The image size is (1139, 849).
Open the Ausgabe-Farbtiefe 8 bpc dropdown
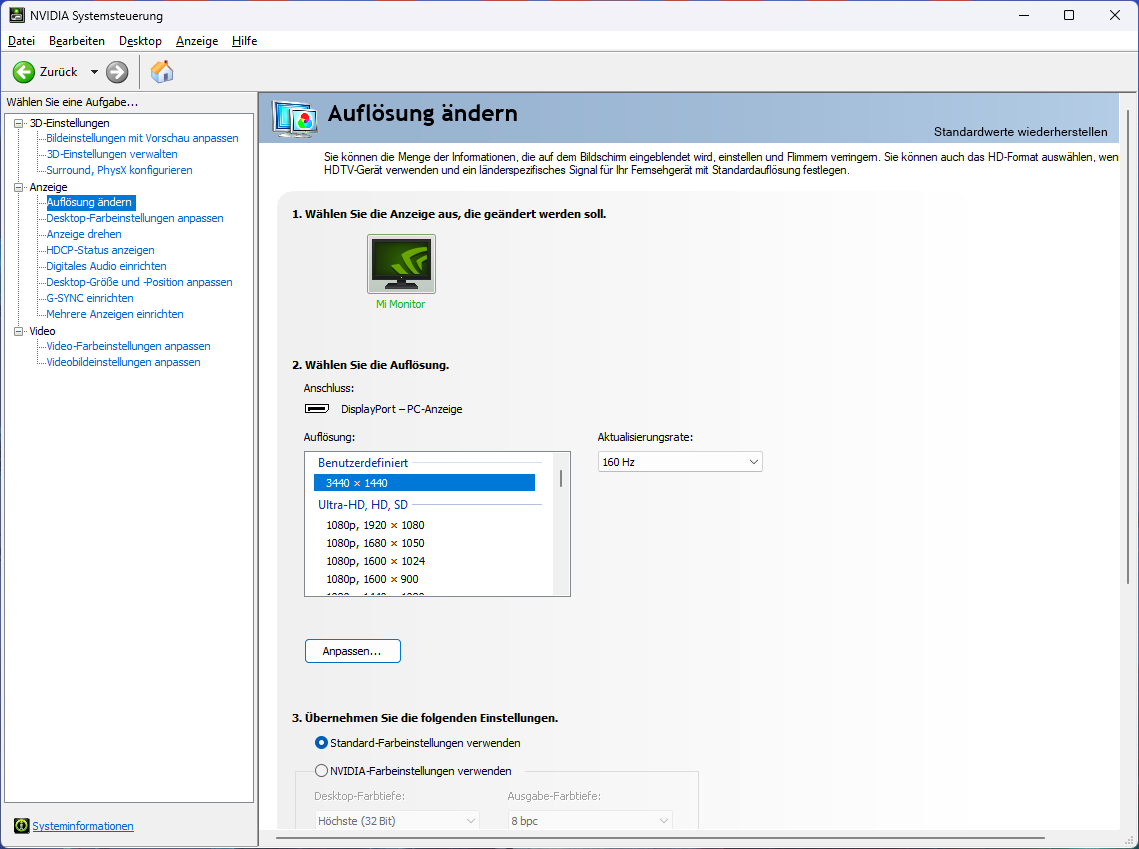pyautogui.click(x=590, y=821)
